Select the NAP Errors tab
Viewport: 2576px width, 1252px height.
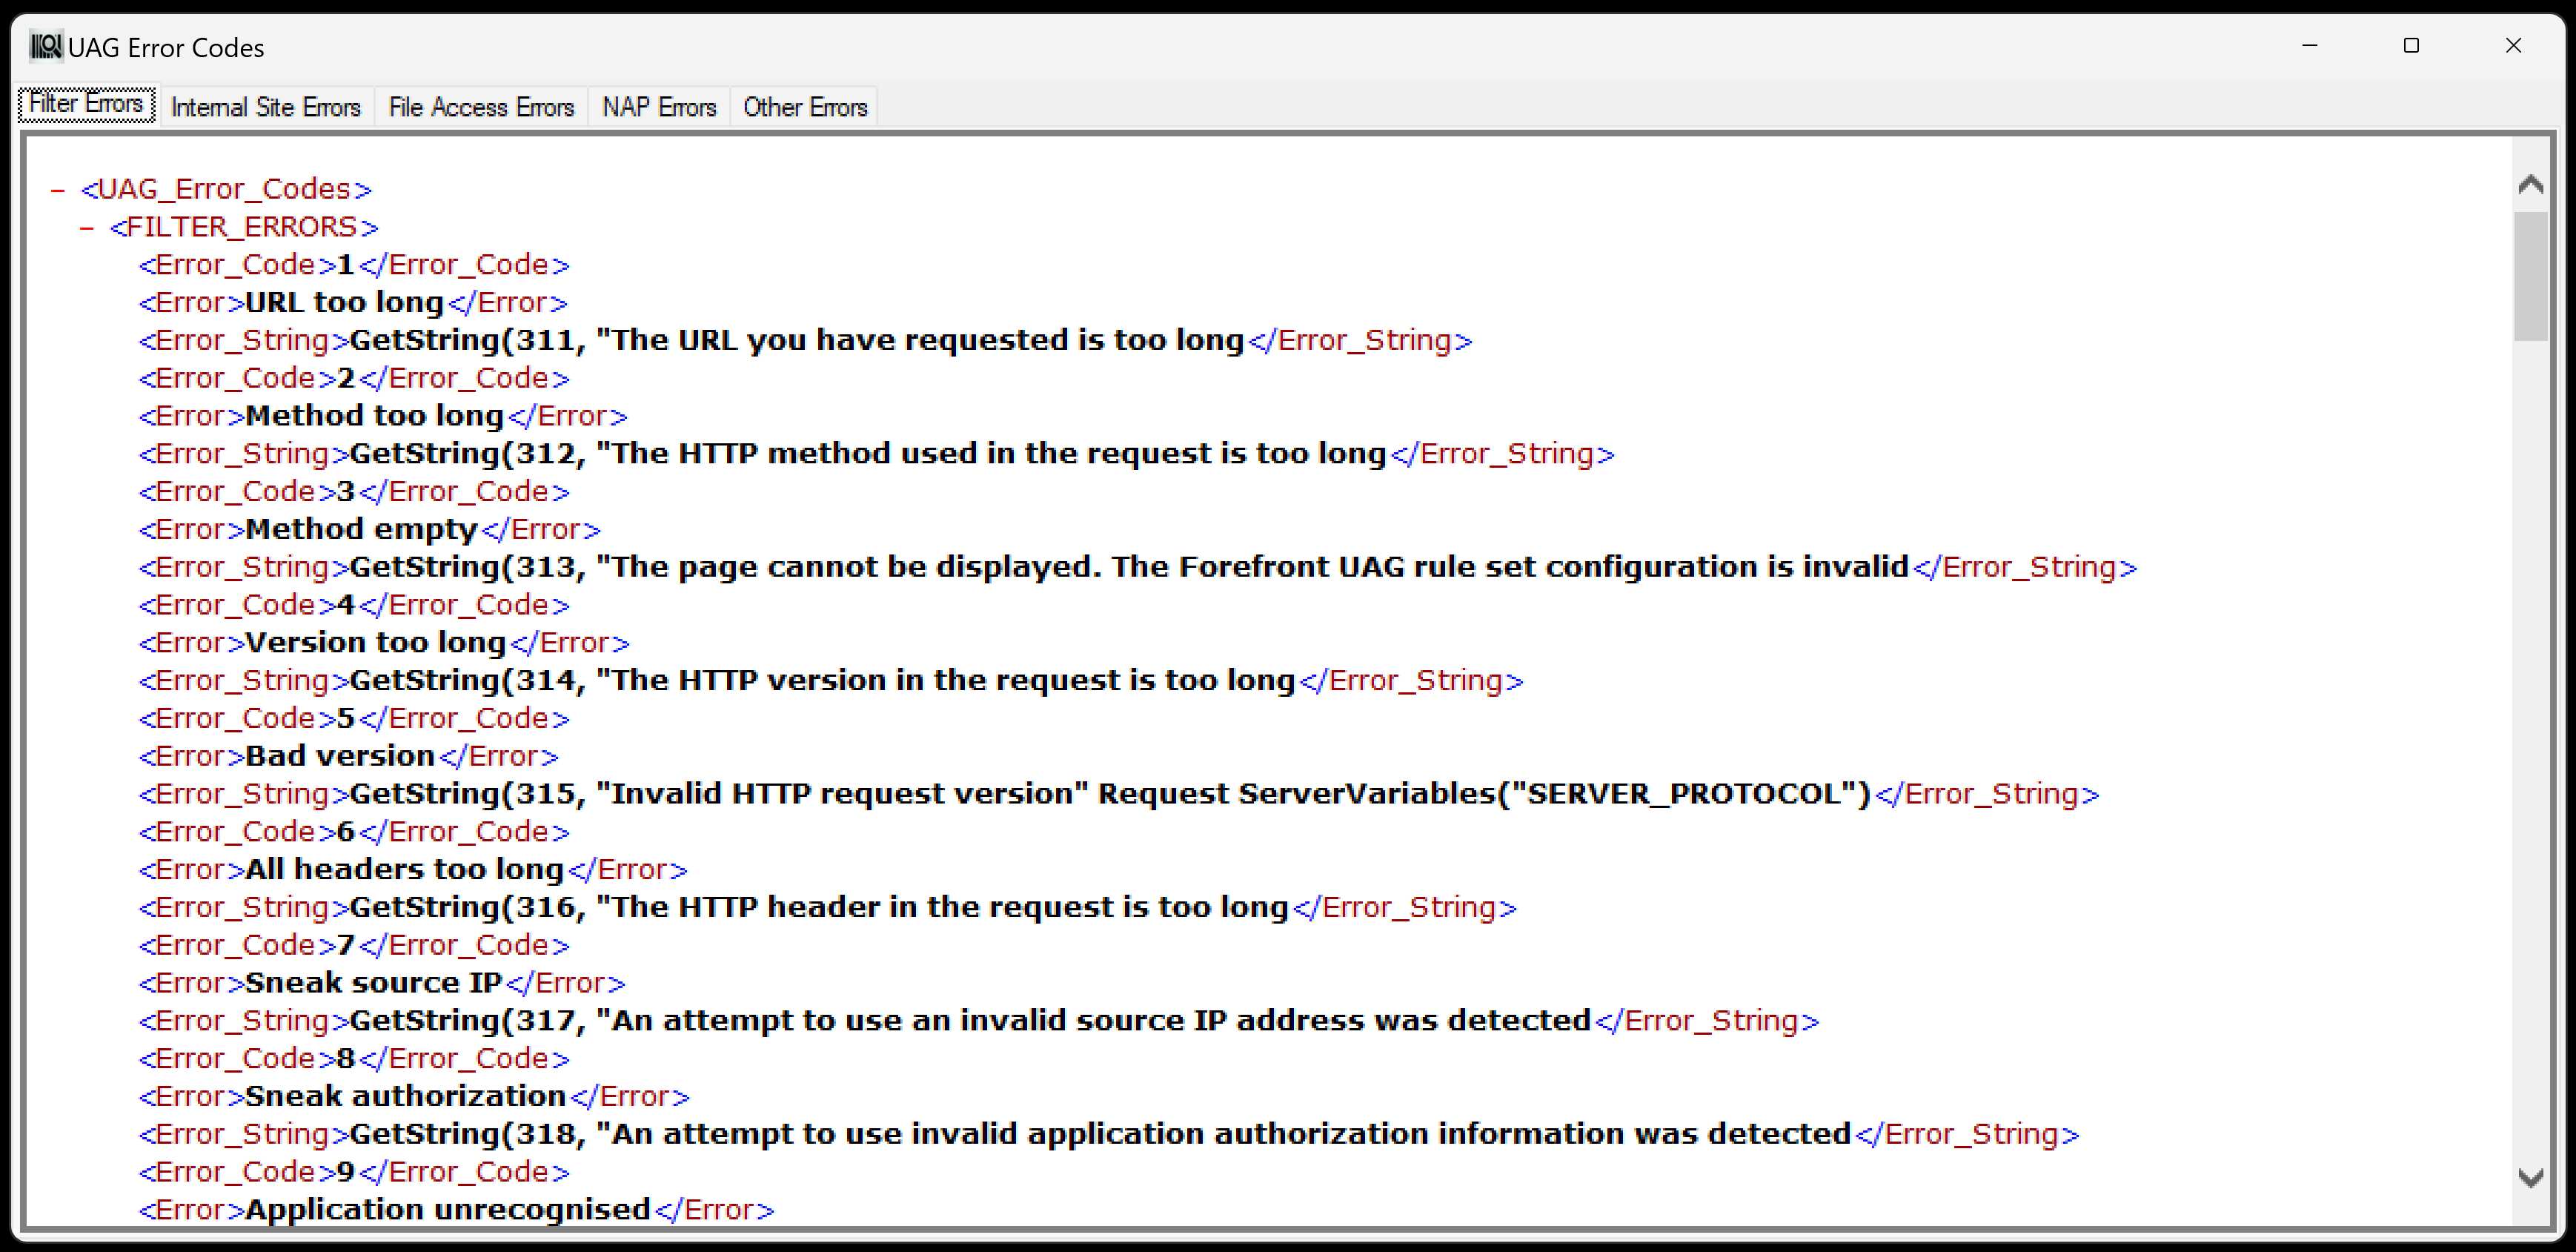[658, 106]
